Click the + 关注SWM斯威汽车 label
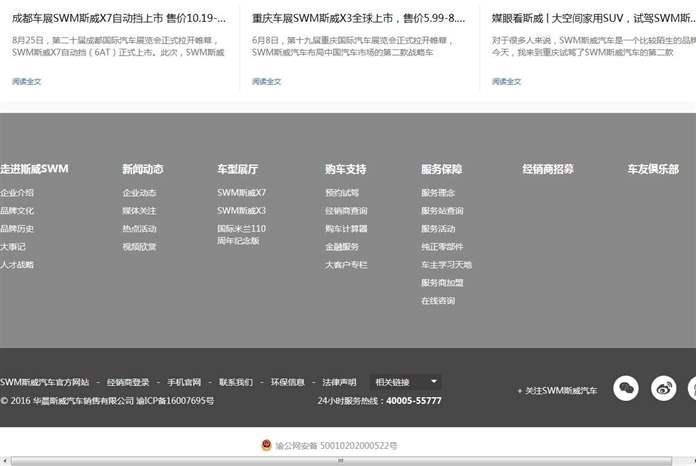696x466 pixels. coord(557,391)
